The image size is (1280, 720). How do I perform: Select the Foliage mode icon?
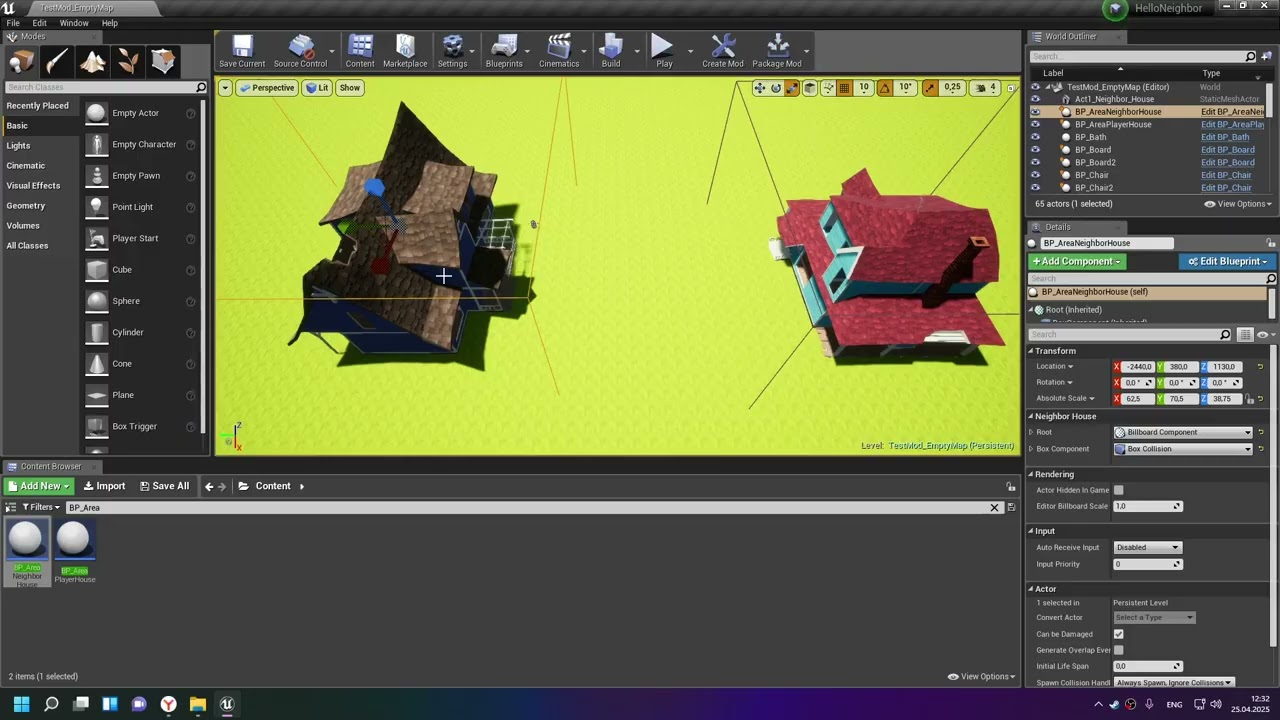tap(128, 62)
